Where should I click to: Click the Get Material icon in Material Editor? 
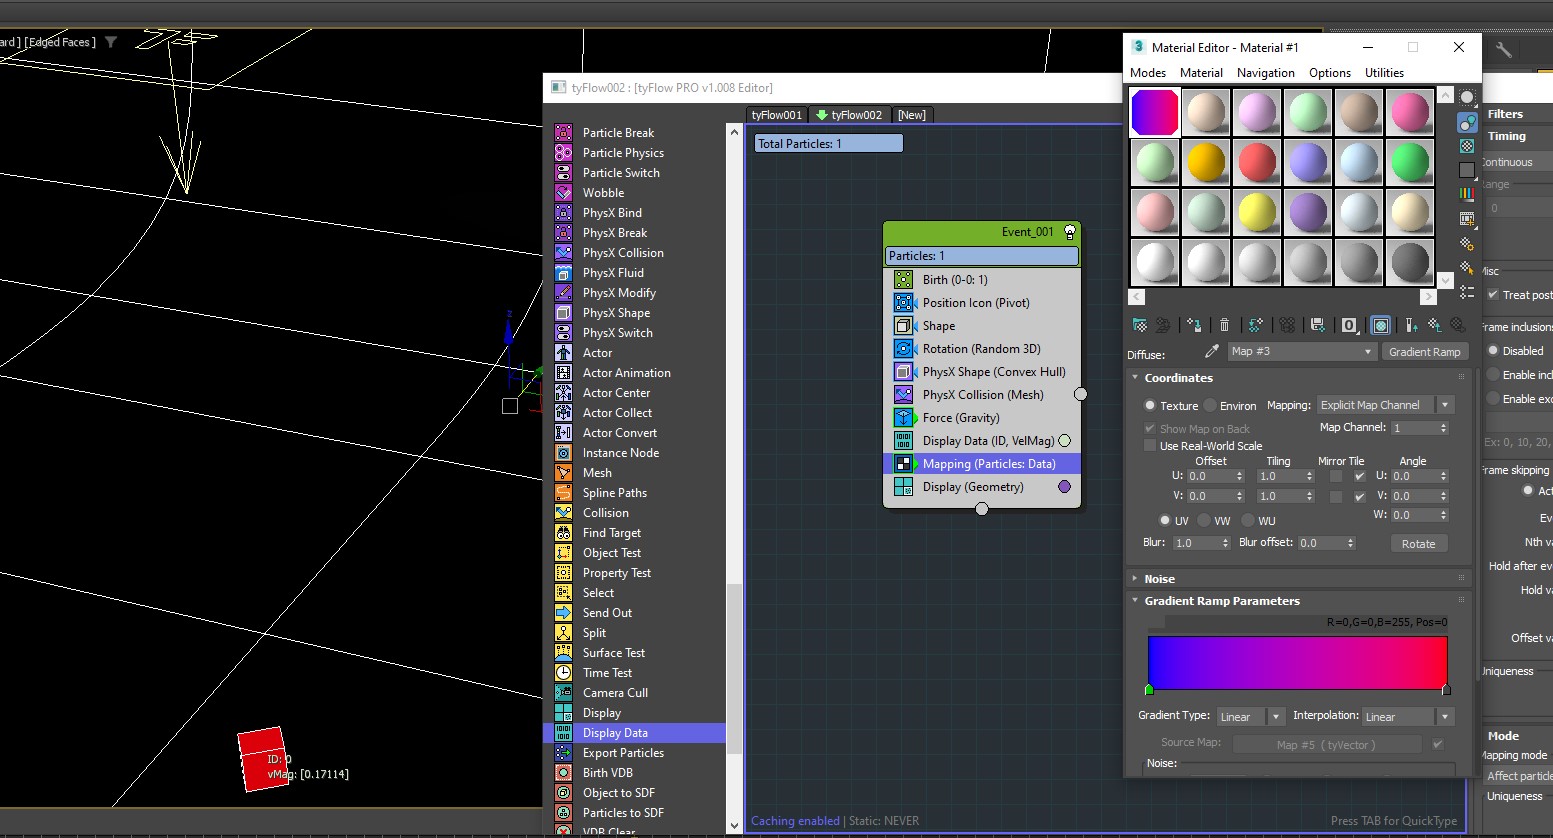[1139, 325]
